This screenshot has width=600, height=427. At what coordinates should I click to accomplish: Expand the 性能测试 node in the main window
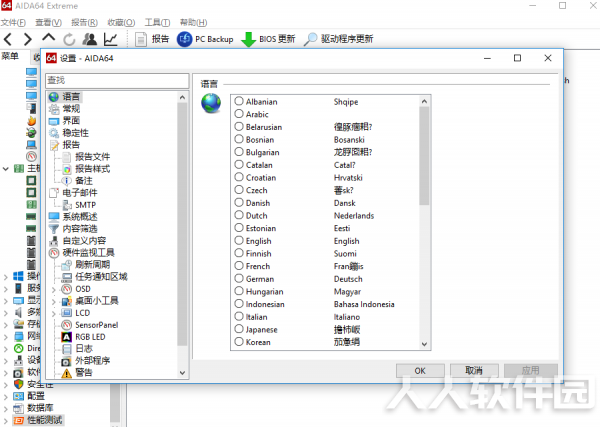click(5, 420)
